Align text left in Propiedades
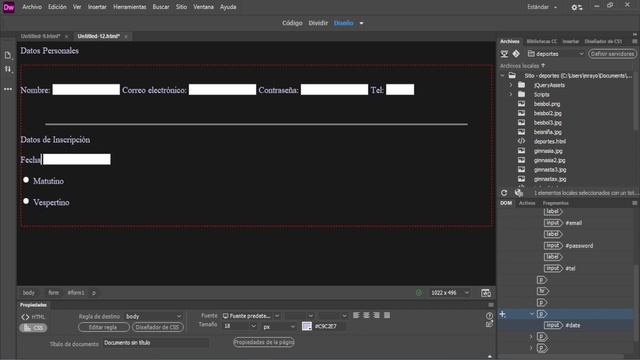The width and height of the screenshot is (640, 360). coord(356,315)
